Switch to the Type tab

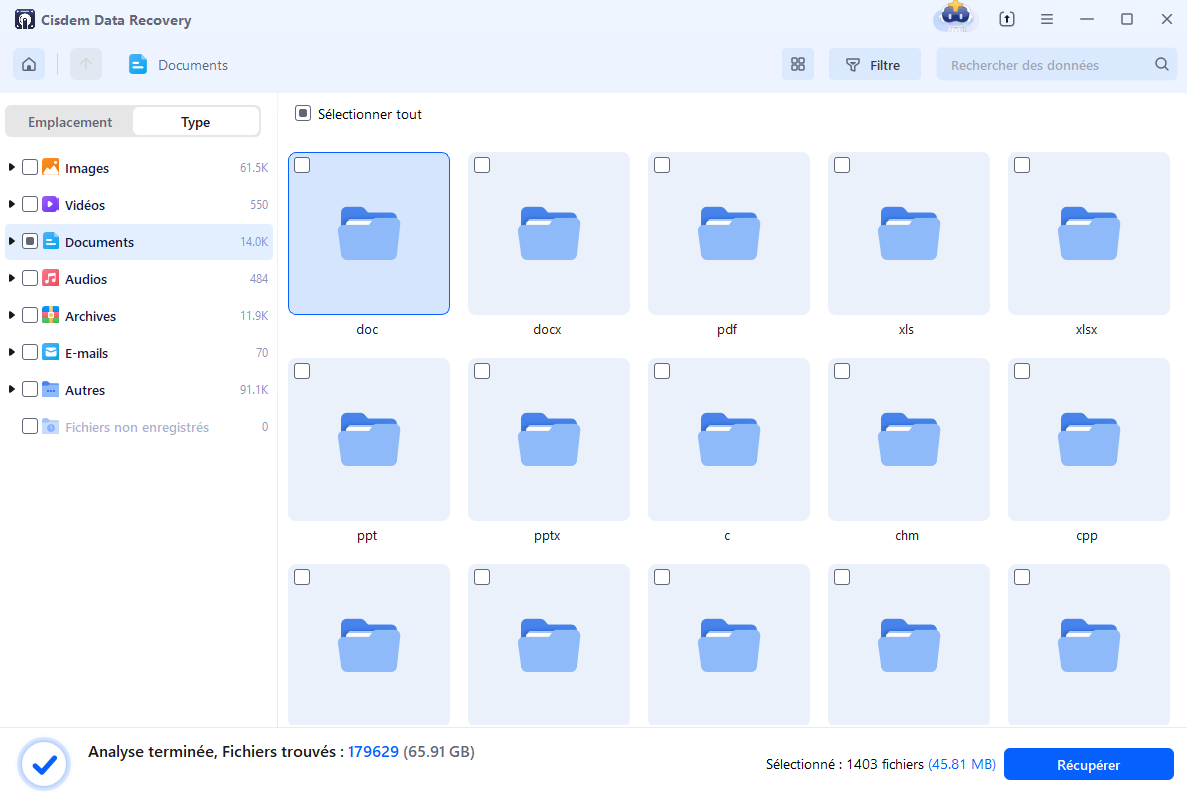point(195,122)
